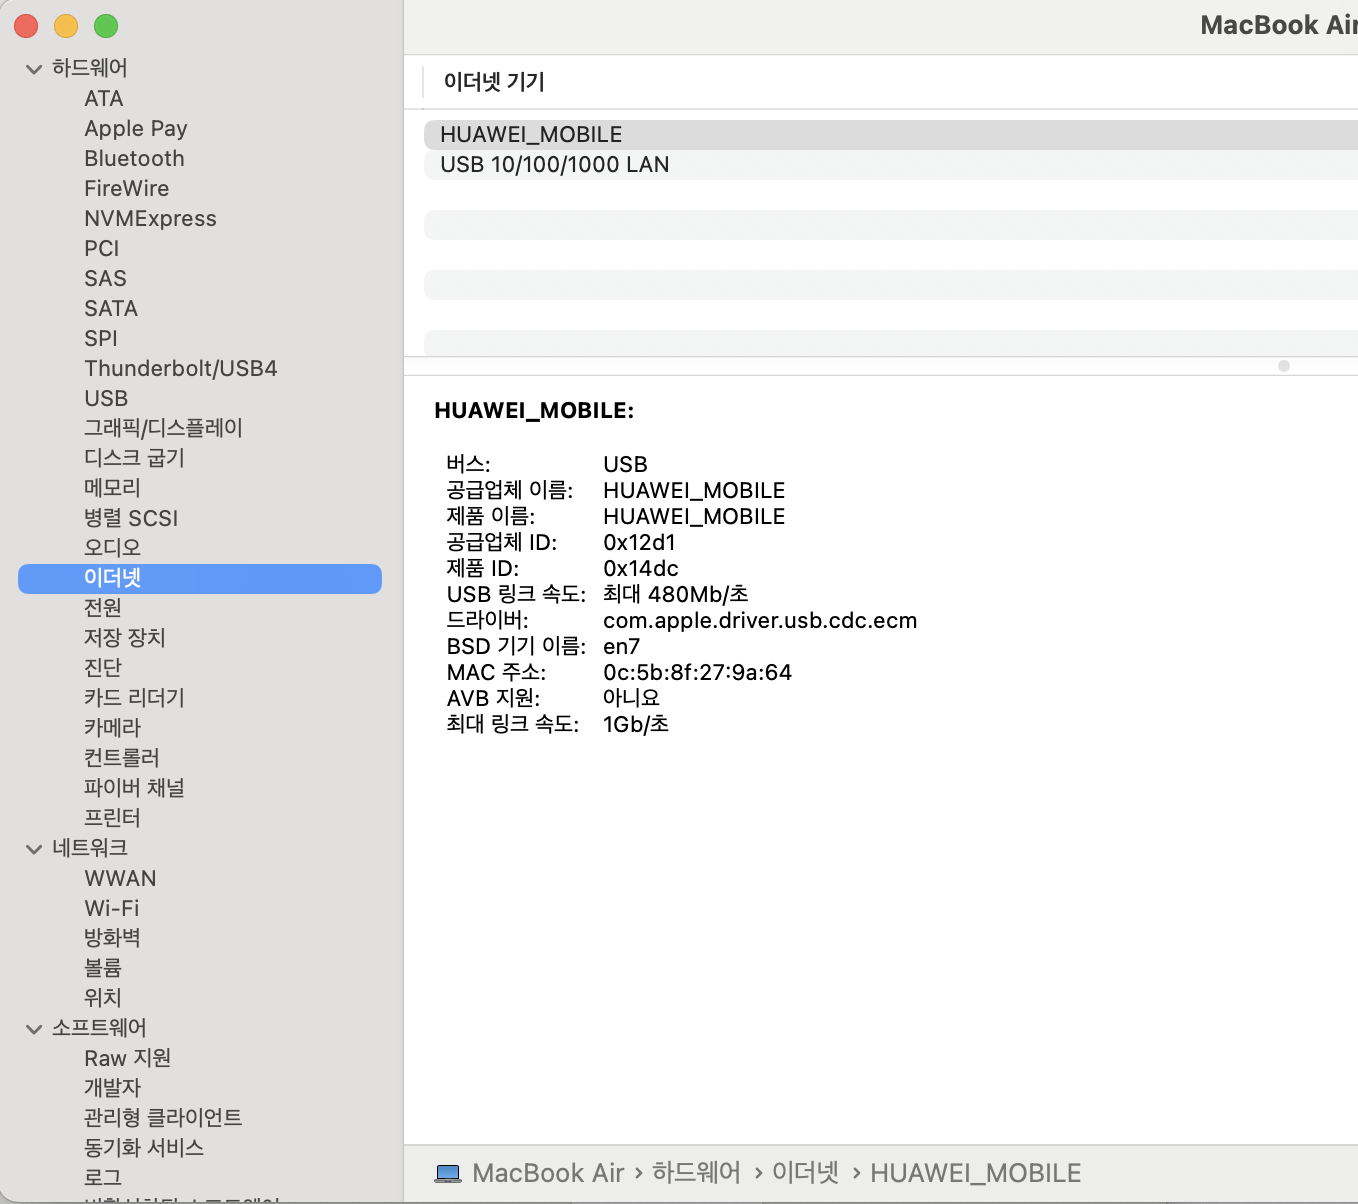Choose 컨트롤러 in the sidebar
This screenshot has height=1204, width=1358.
122,758
